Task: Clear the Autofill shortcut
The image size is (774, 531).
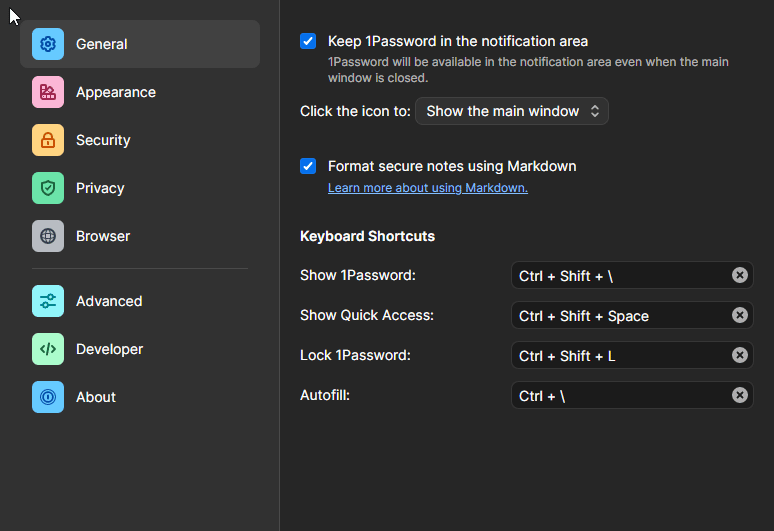Action: [x=739, y=395]
